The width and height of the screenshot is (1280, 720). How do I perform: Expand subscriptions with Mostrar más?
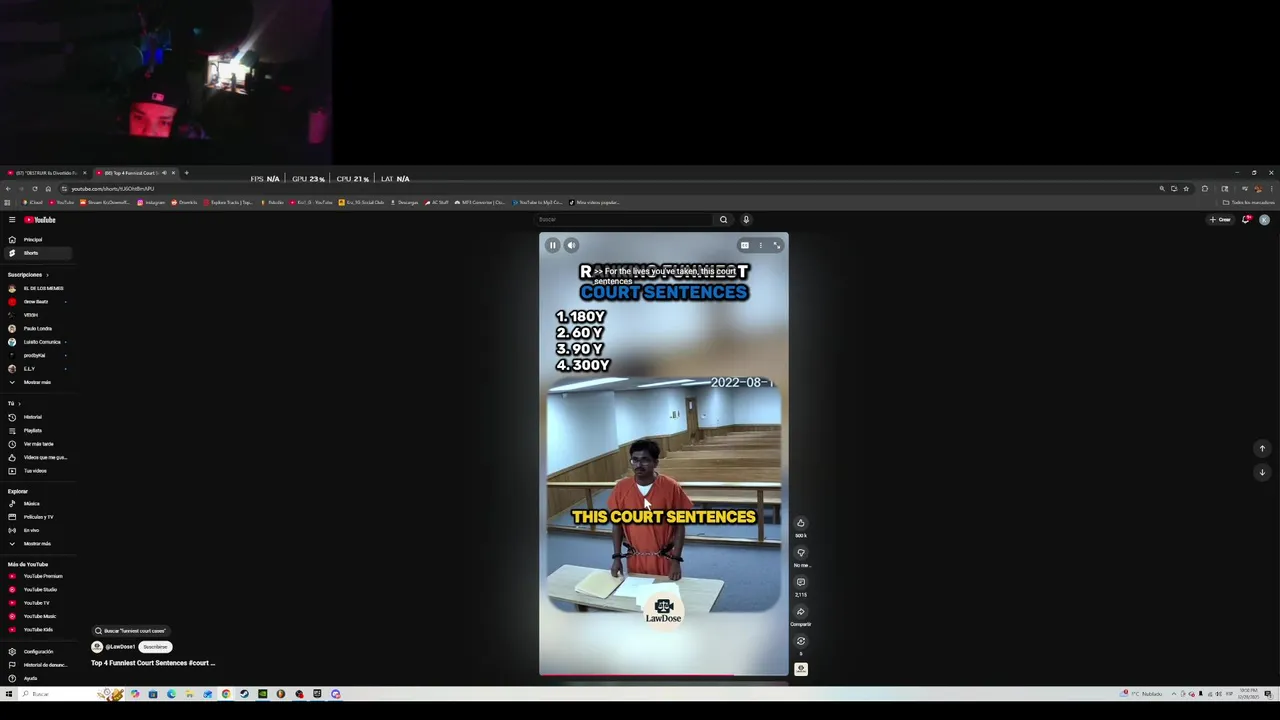[x=37, y=382]
